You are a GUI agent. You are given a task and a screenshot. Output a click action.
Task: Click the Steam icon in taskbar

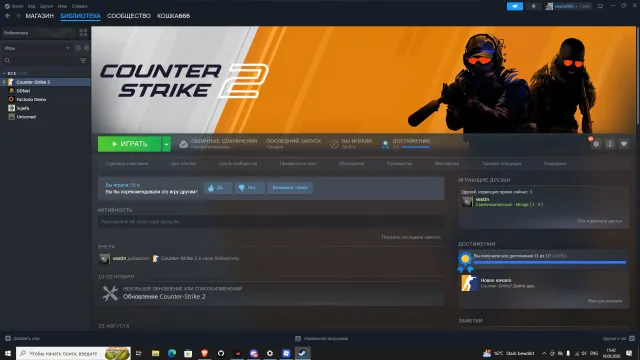(302, 353)
